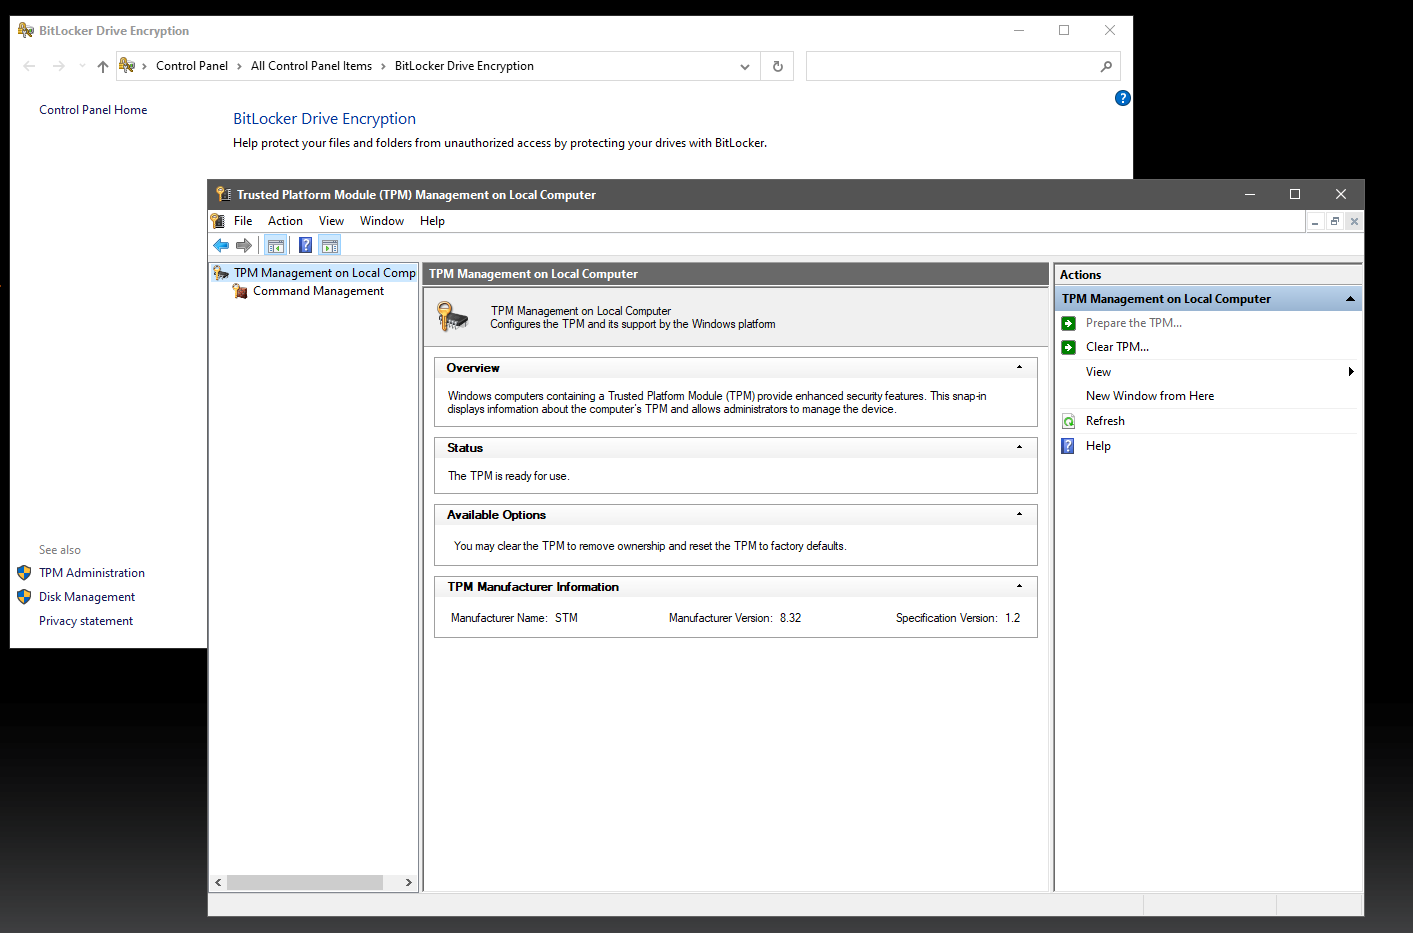Collapse the Overview section
This screenshot has height=933, width=1413.
(x=1019, y=367)
